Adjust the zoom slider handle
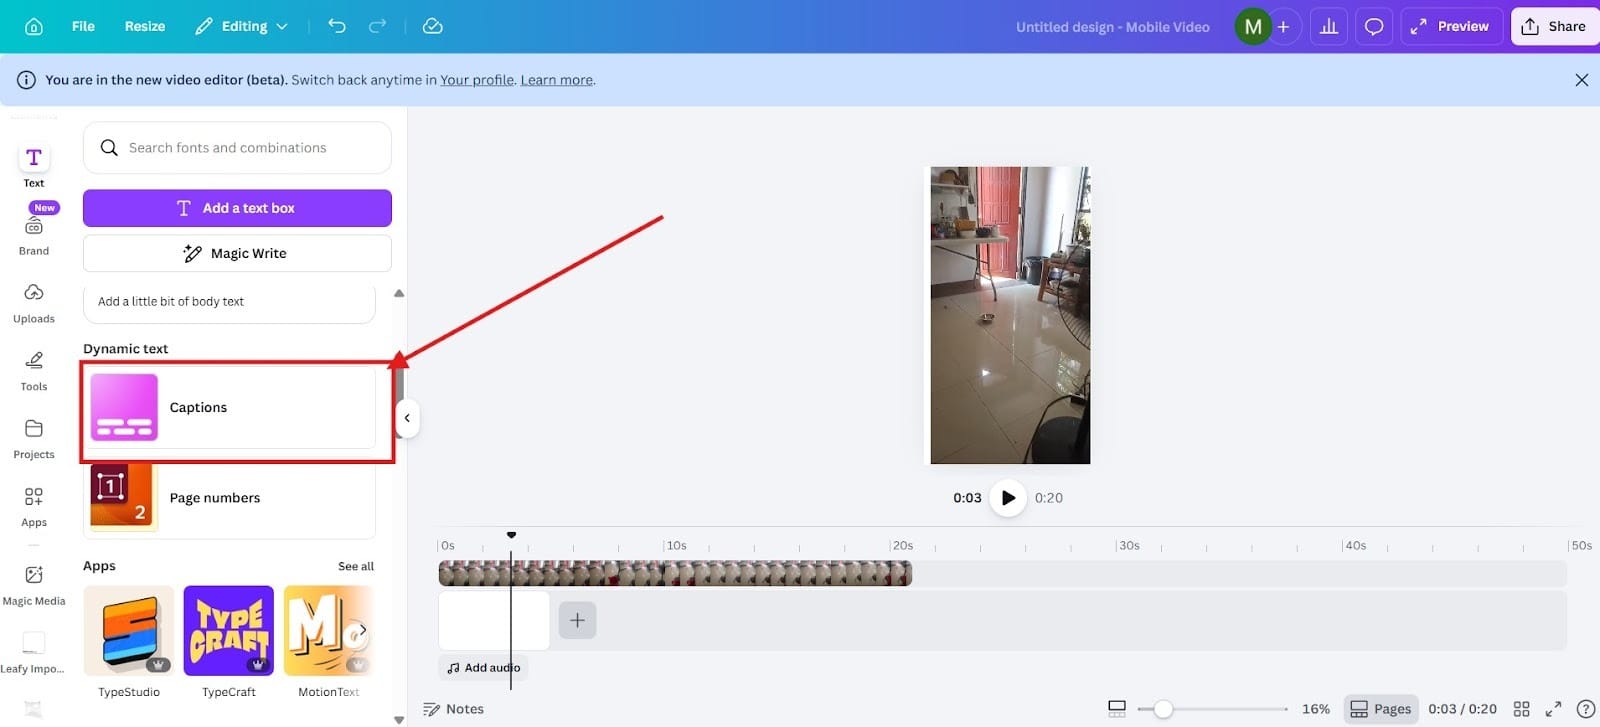This screenshot has height=727, width=1600. [1162, 709]
